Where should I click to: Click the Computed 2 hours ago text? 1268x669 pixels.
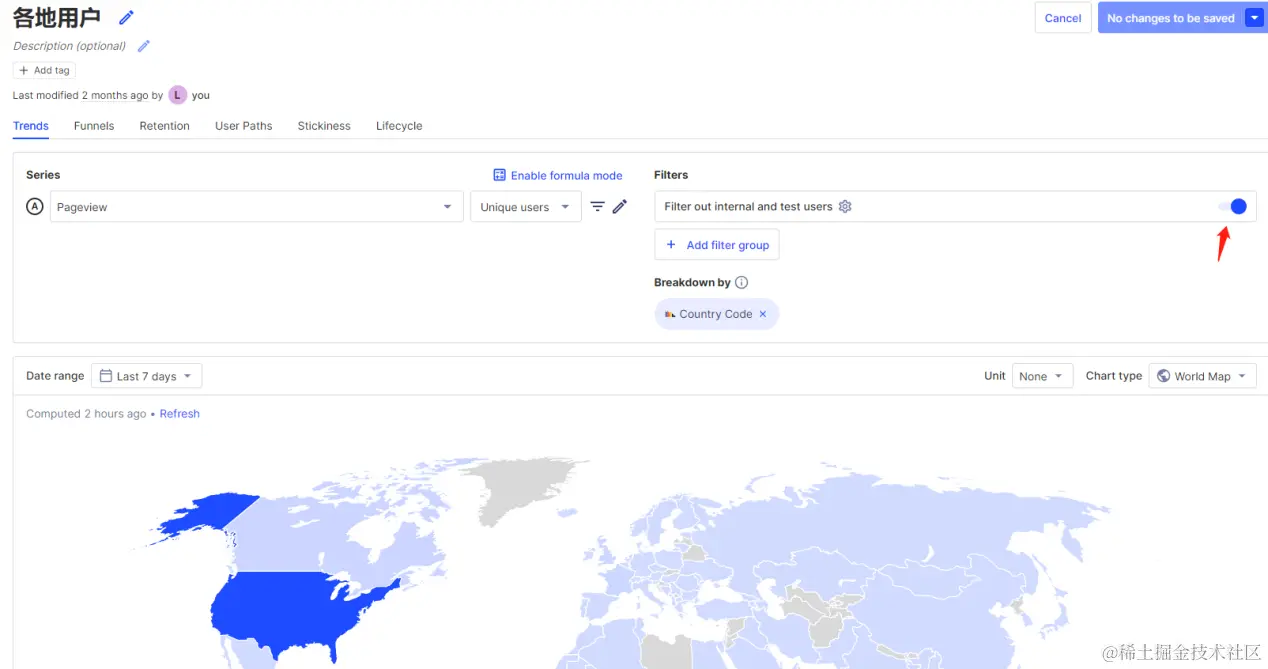(86, 414)
